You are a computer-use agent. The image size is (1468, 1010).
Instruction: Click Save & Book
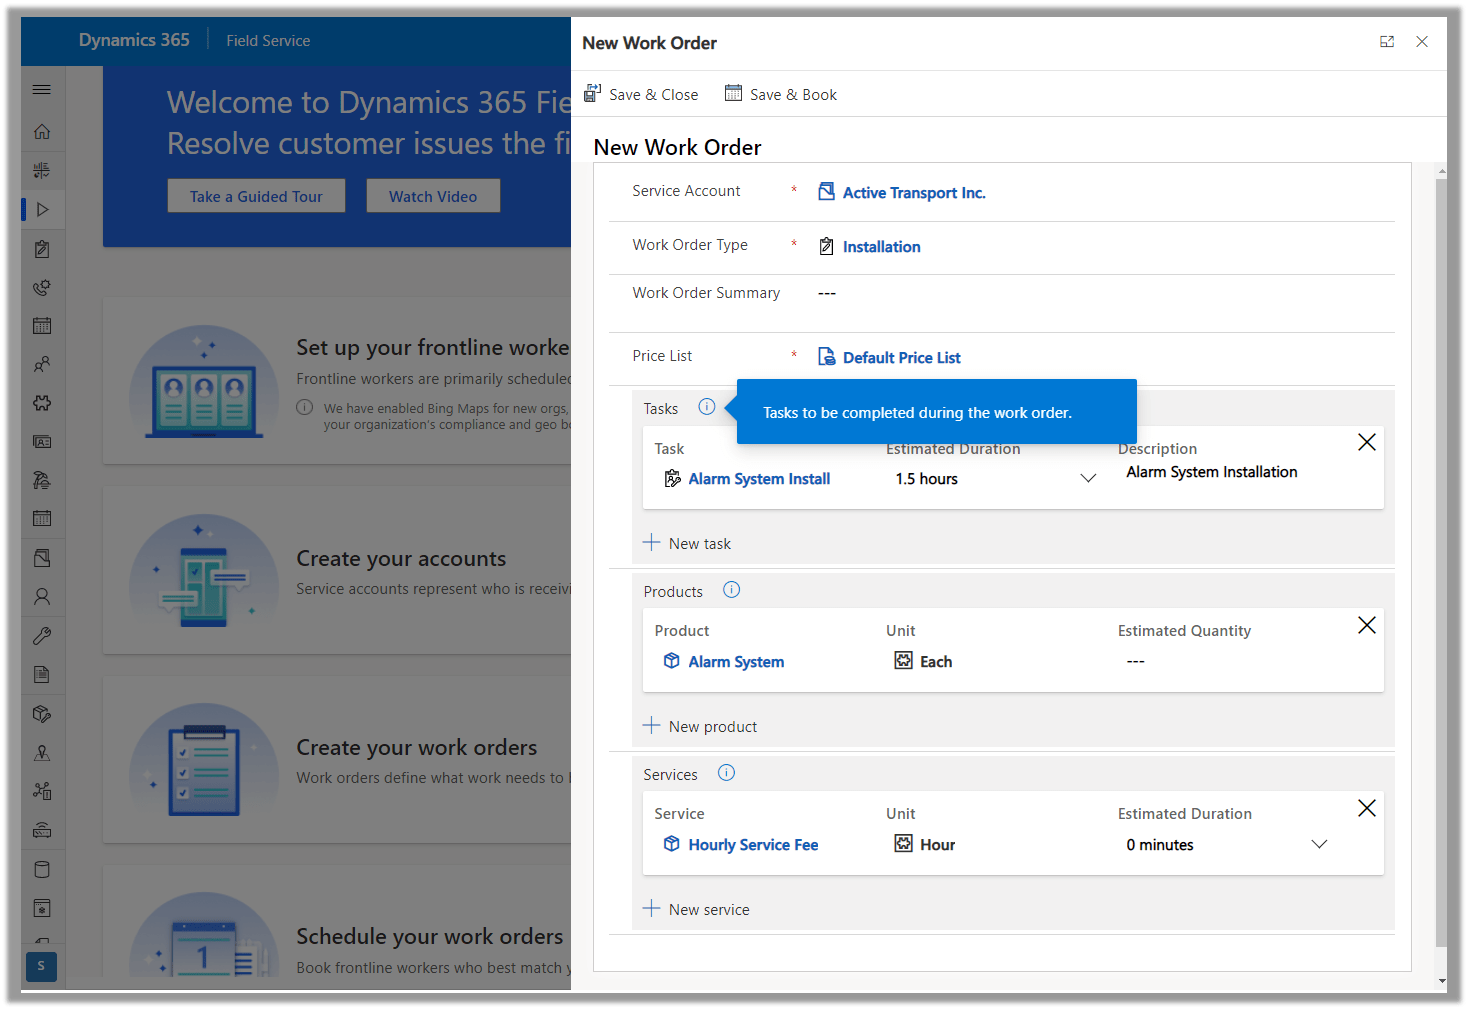point(781,94)
